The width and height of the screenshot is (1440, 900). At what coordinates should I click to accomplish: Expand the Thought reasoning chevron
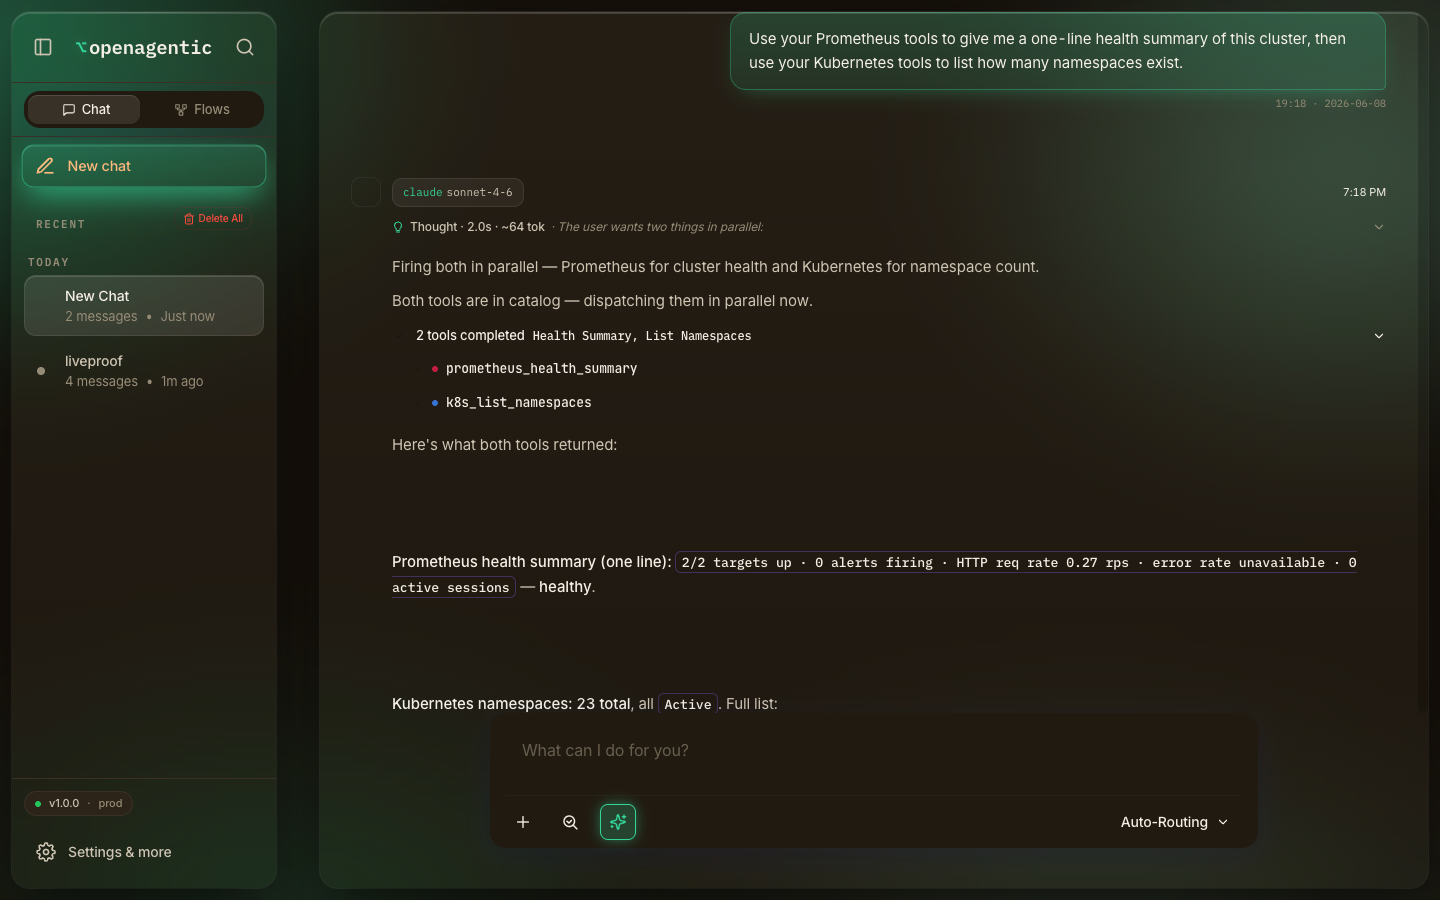pyautogui.click(x=1379, y=227)
